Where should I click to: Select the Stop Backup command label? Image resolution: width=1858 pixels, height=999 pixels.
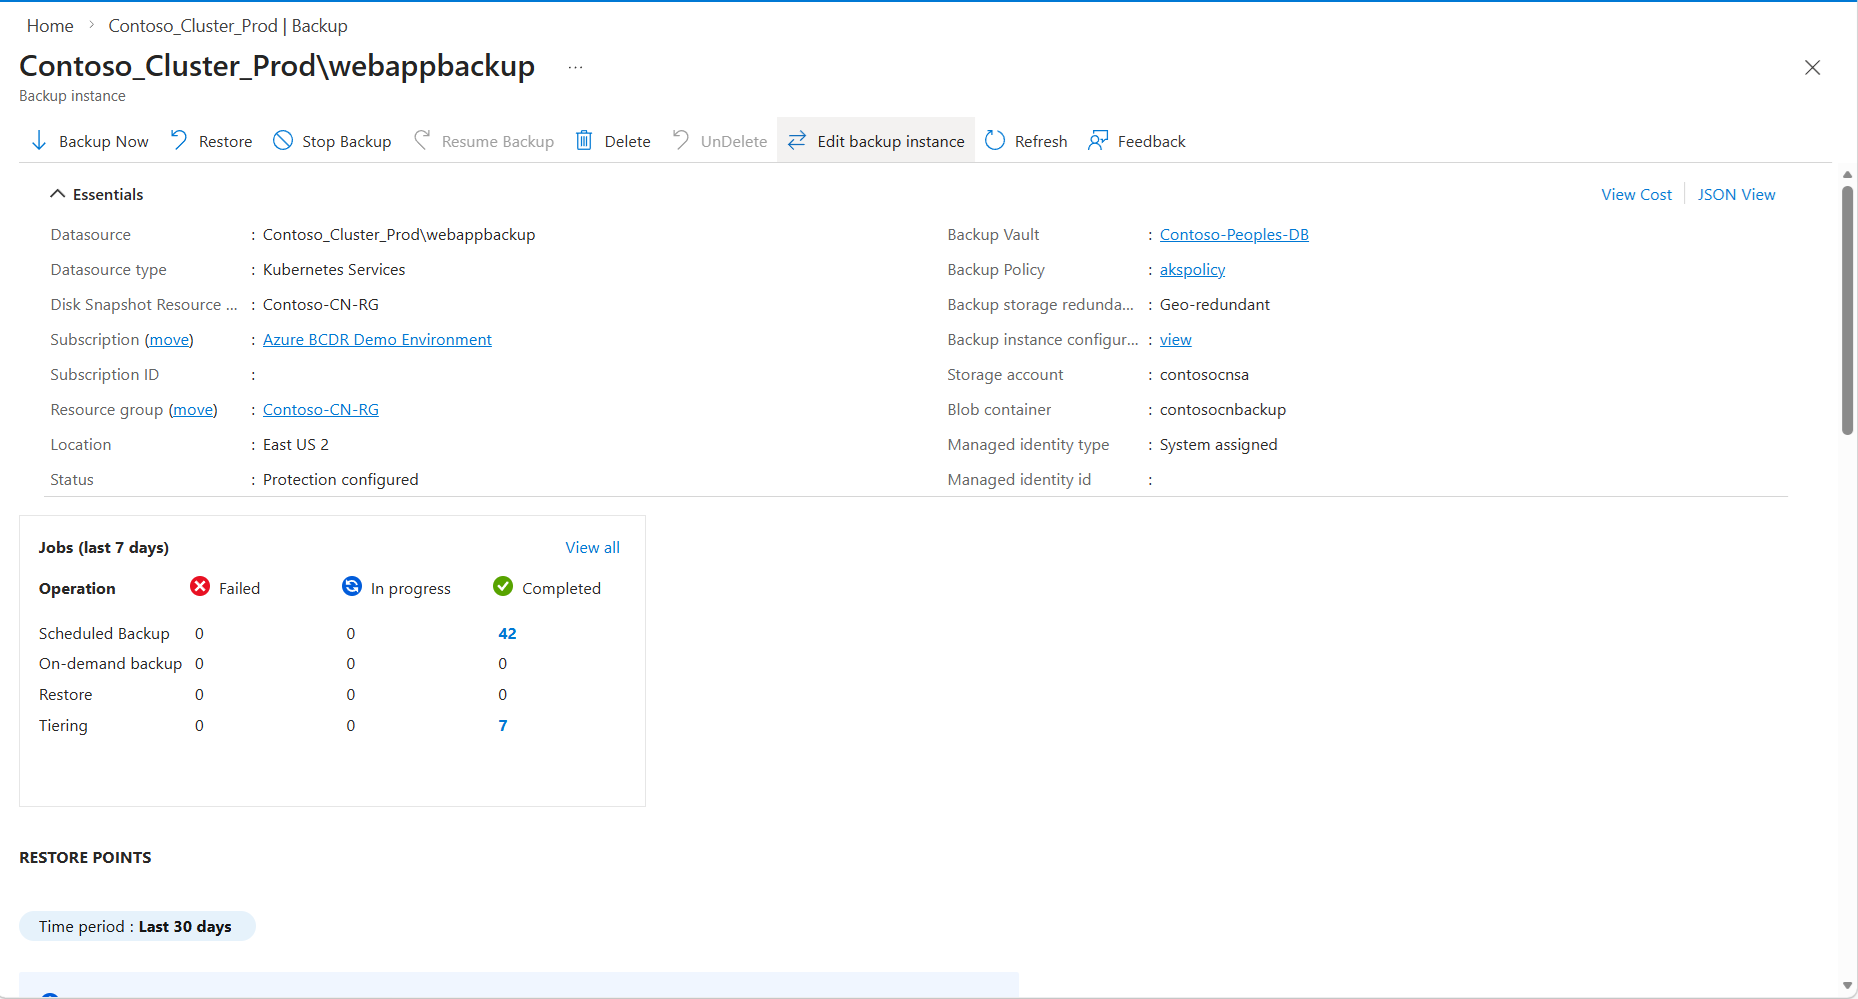click(x=347, y=142)
